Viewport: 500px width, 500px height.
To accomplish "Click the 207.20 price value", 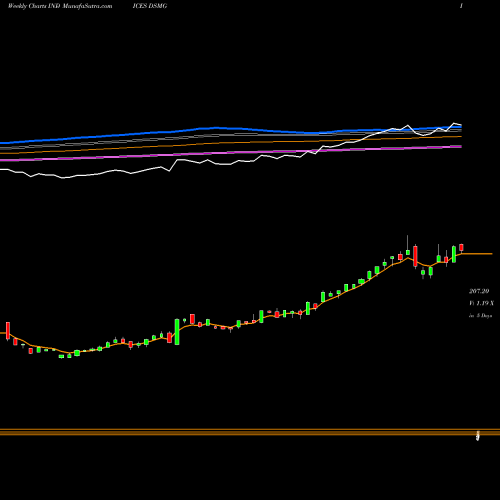I will click(479, 291).
